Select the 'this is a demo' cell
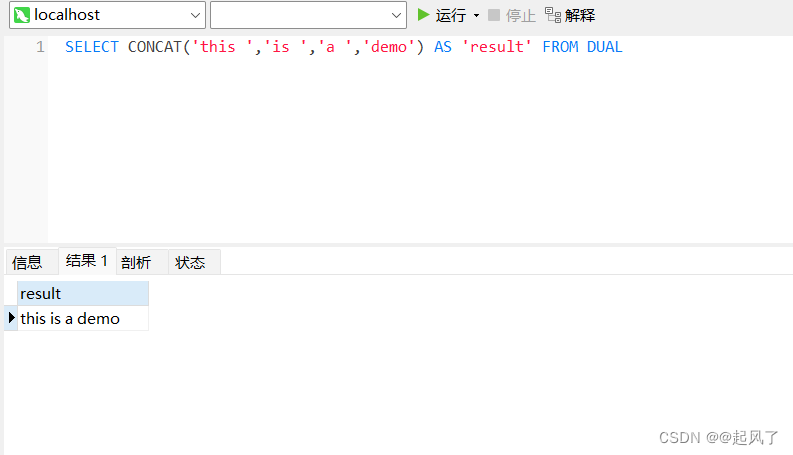The height and width of the screenshot is (455, 793). (83, 318)
